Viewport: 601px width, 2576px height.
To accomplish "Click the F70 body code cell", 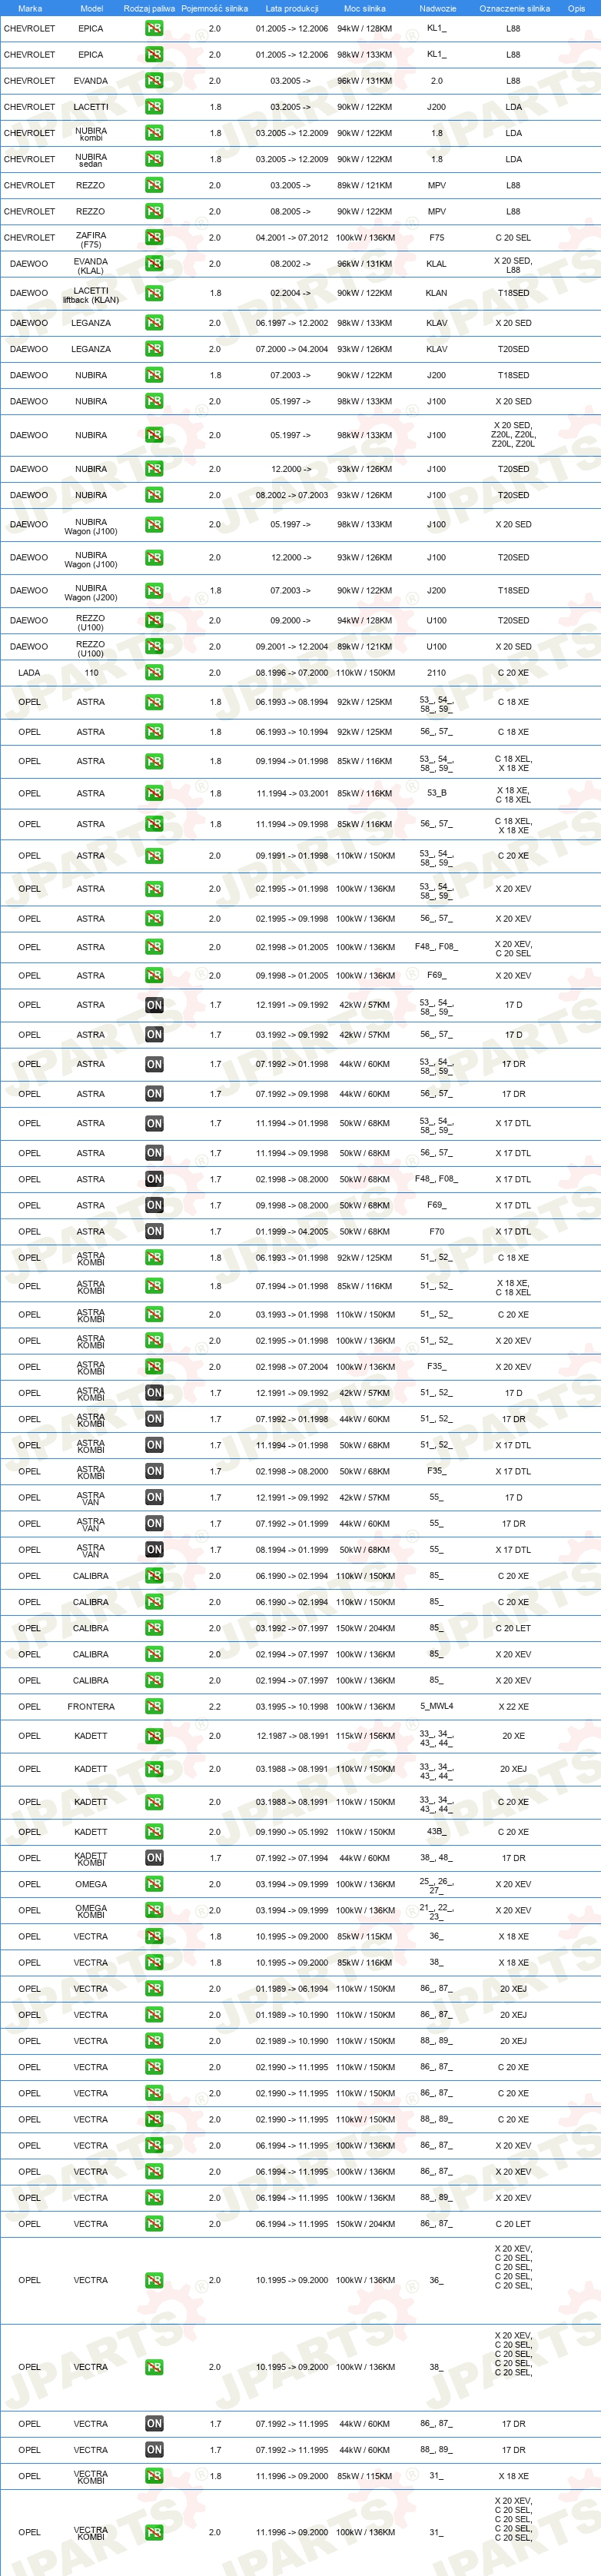I will point(437,1232).
